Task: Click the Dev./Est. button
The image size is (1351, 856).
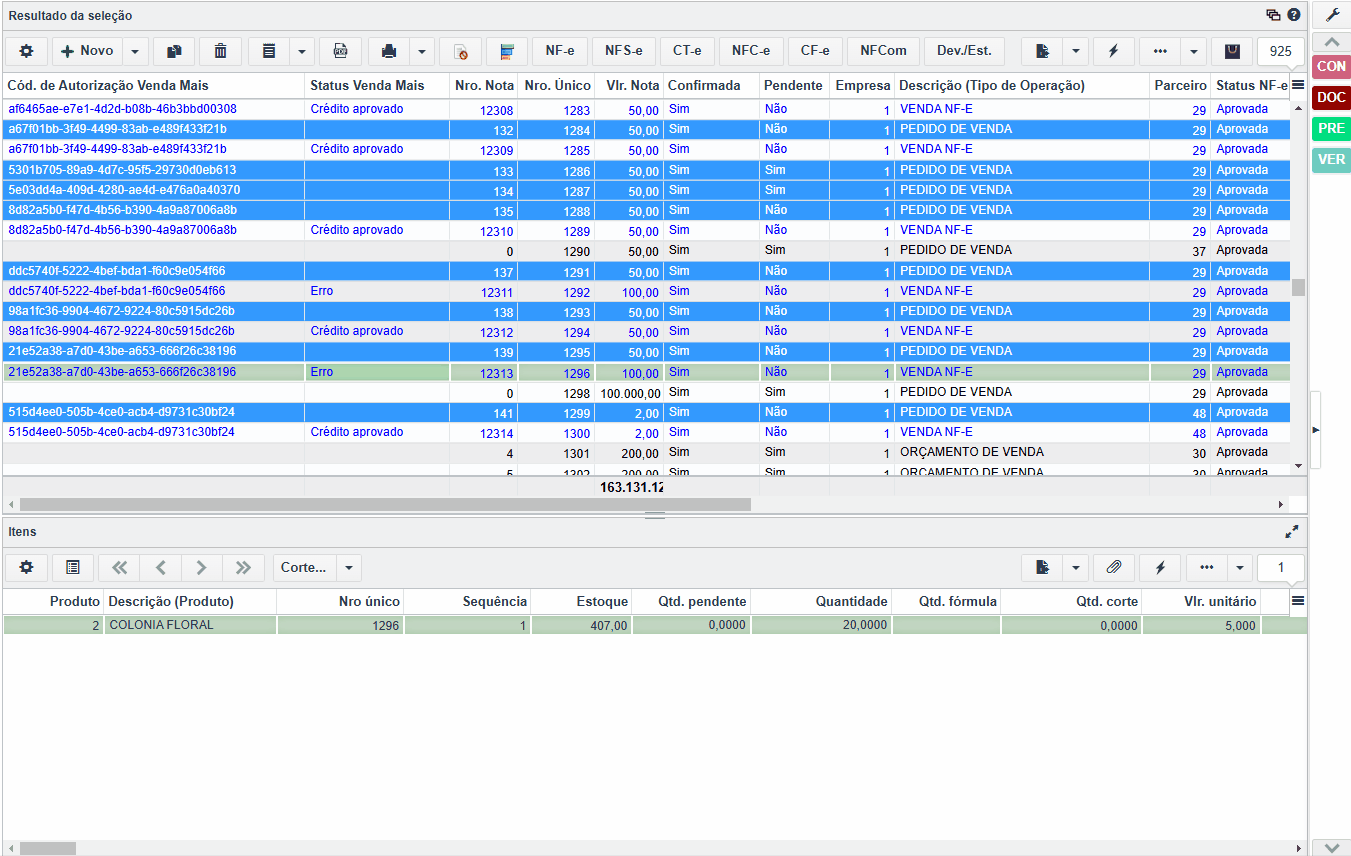Action: coord(964,51)
